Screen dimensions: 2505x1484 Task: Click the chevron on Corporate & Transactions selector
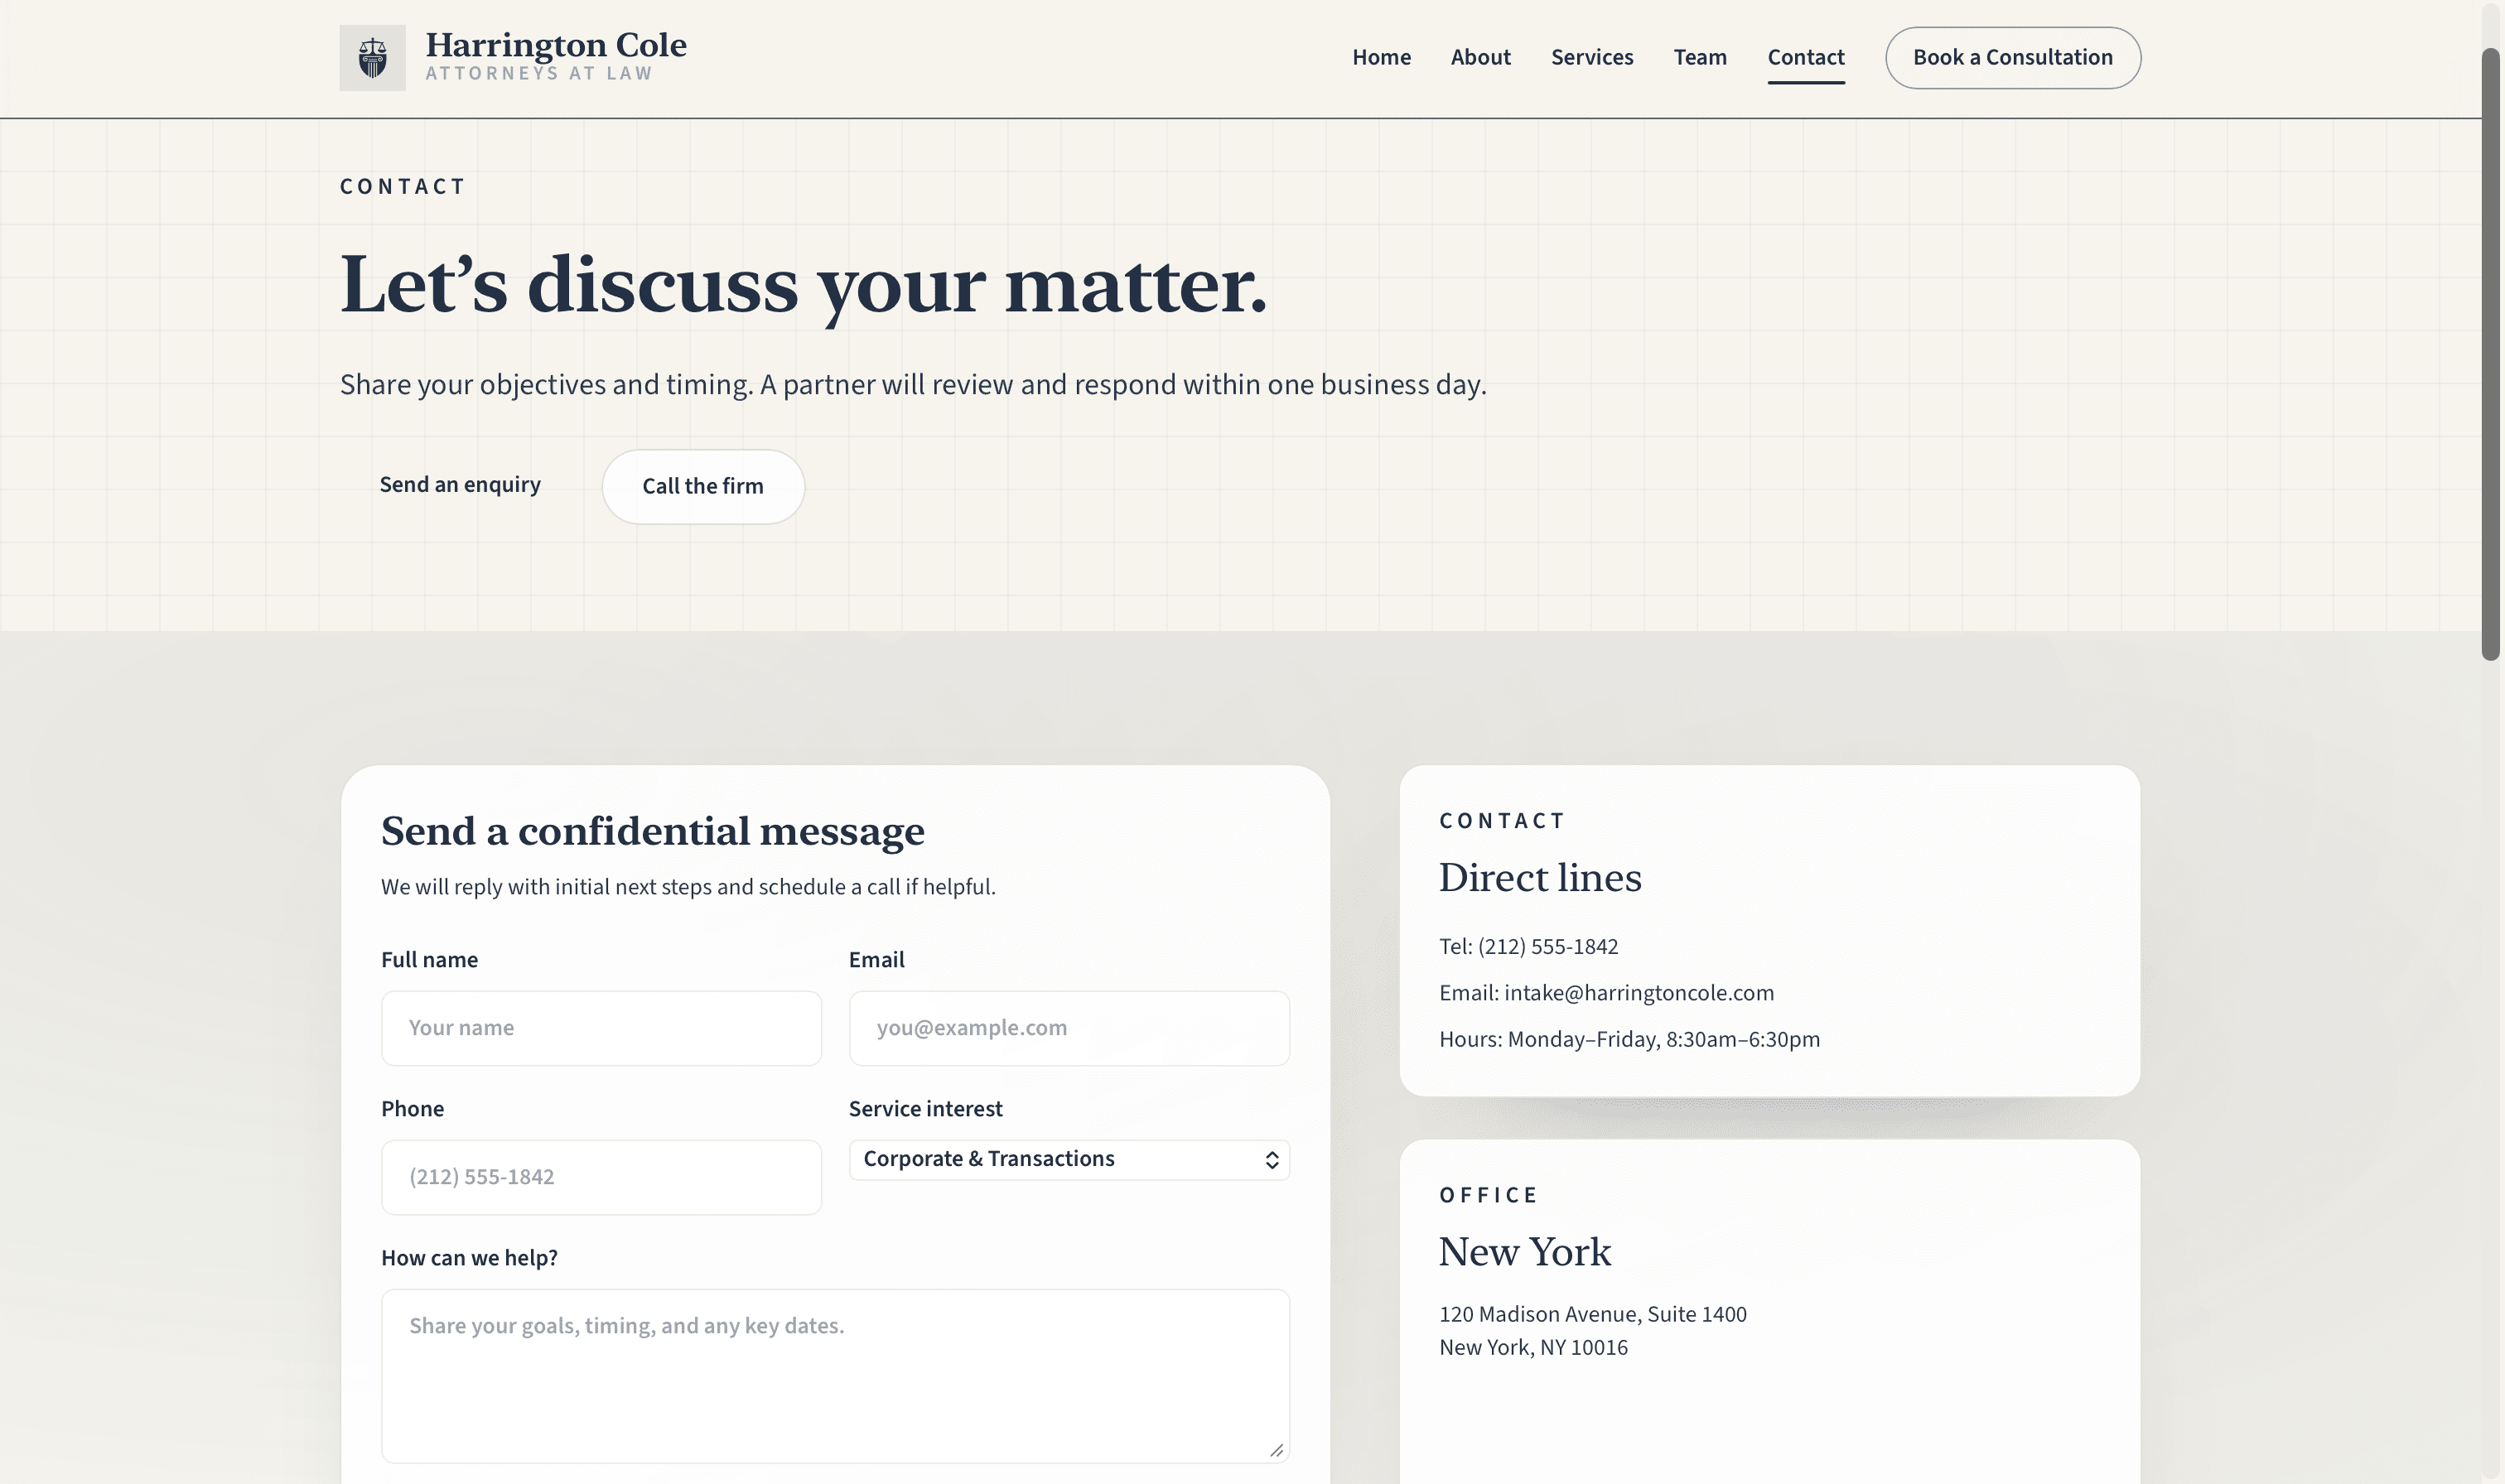coord(1271,1159)
